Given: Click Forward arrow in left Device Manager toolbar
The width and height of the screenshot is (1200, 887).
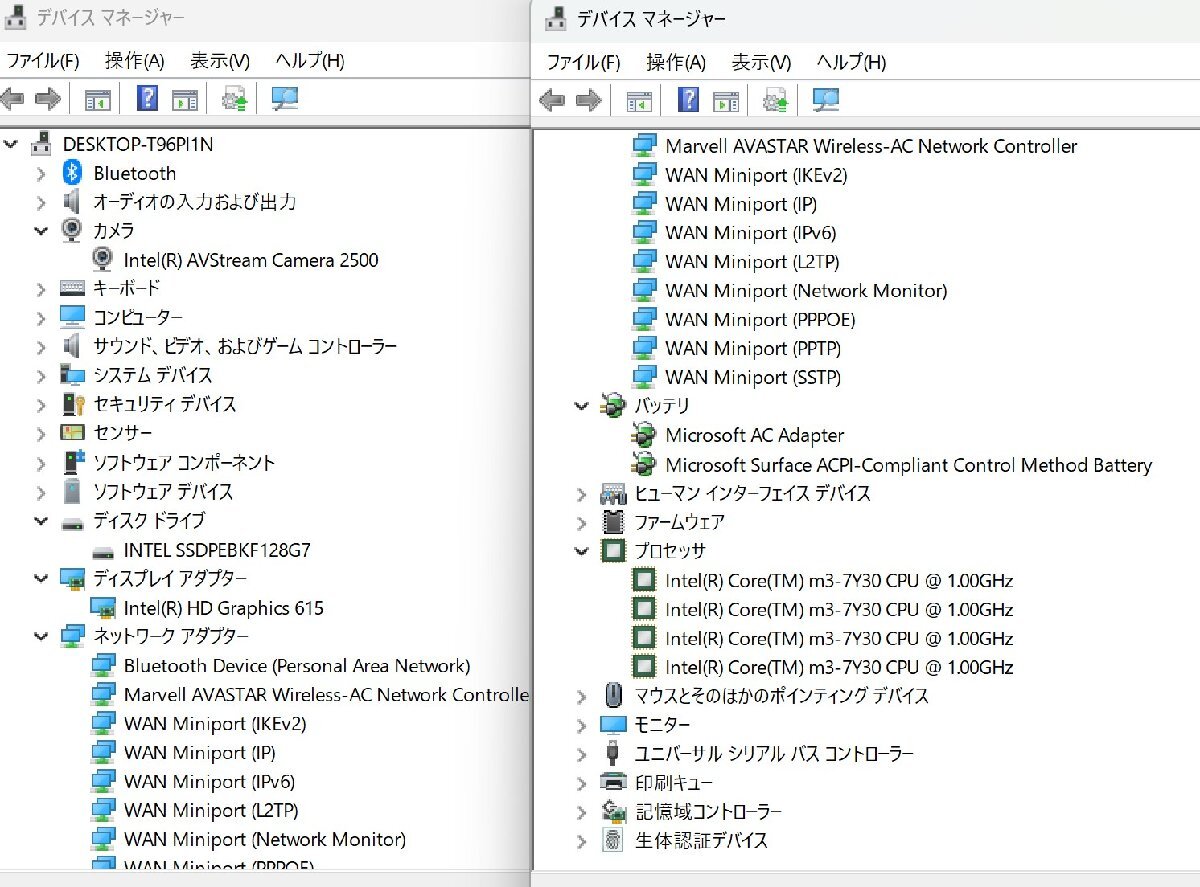Looking at the screenshot, I should [x=47, y=99].
